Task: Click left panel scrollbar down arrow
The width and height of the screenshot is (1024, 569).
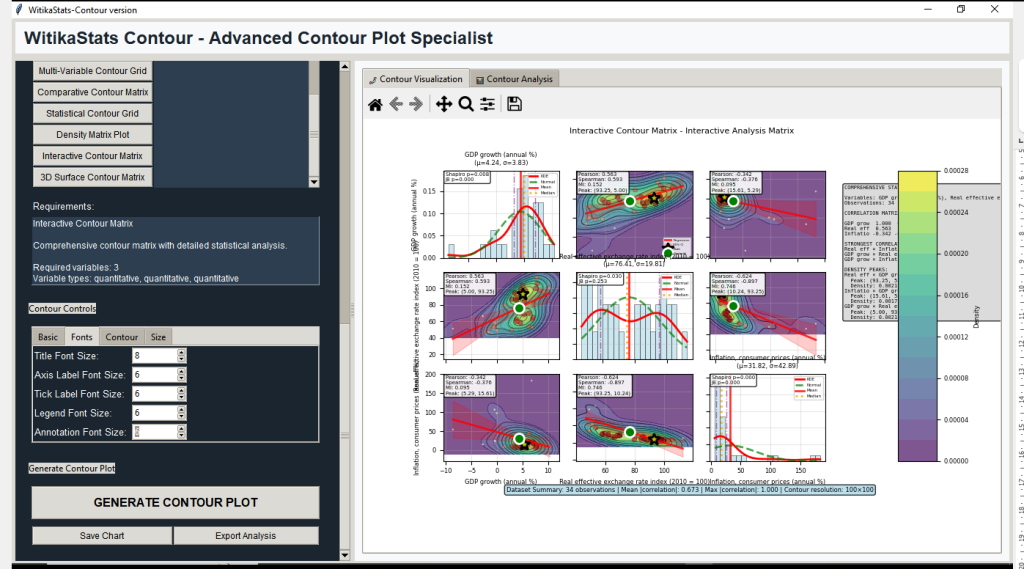Action: [345, 555]
